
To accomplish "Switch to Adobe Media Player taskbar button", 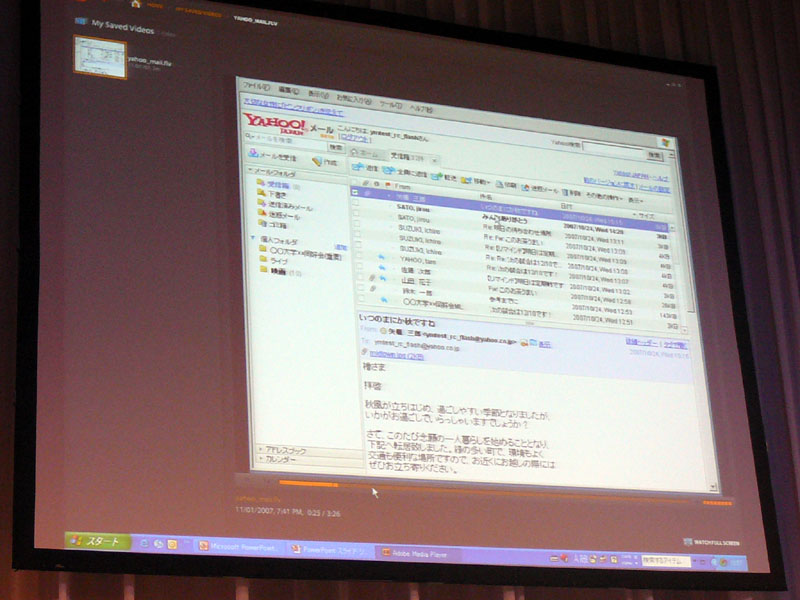I will coord(417,553).
